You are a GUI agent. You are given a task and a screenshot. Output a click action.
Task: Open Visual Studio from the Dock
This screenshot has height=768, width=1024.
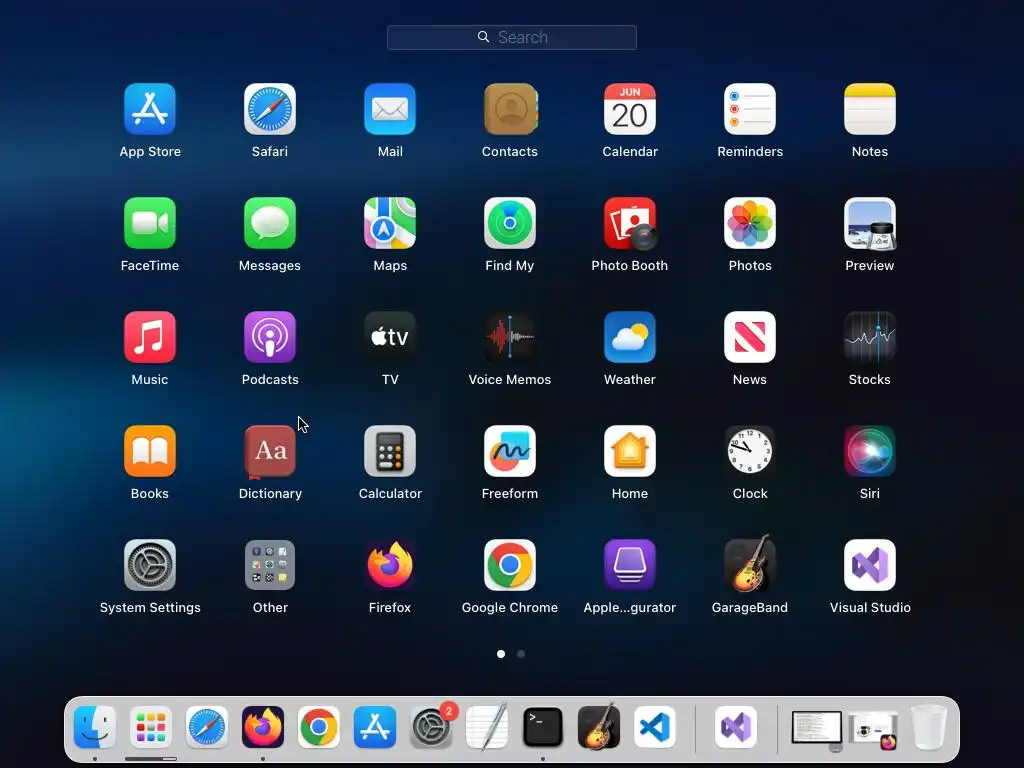click(736, 727)
